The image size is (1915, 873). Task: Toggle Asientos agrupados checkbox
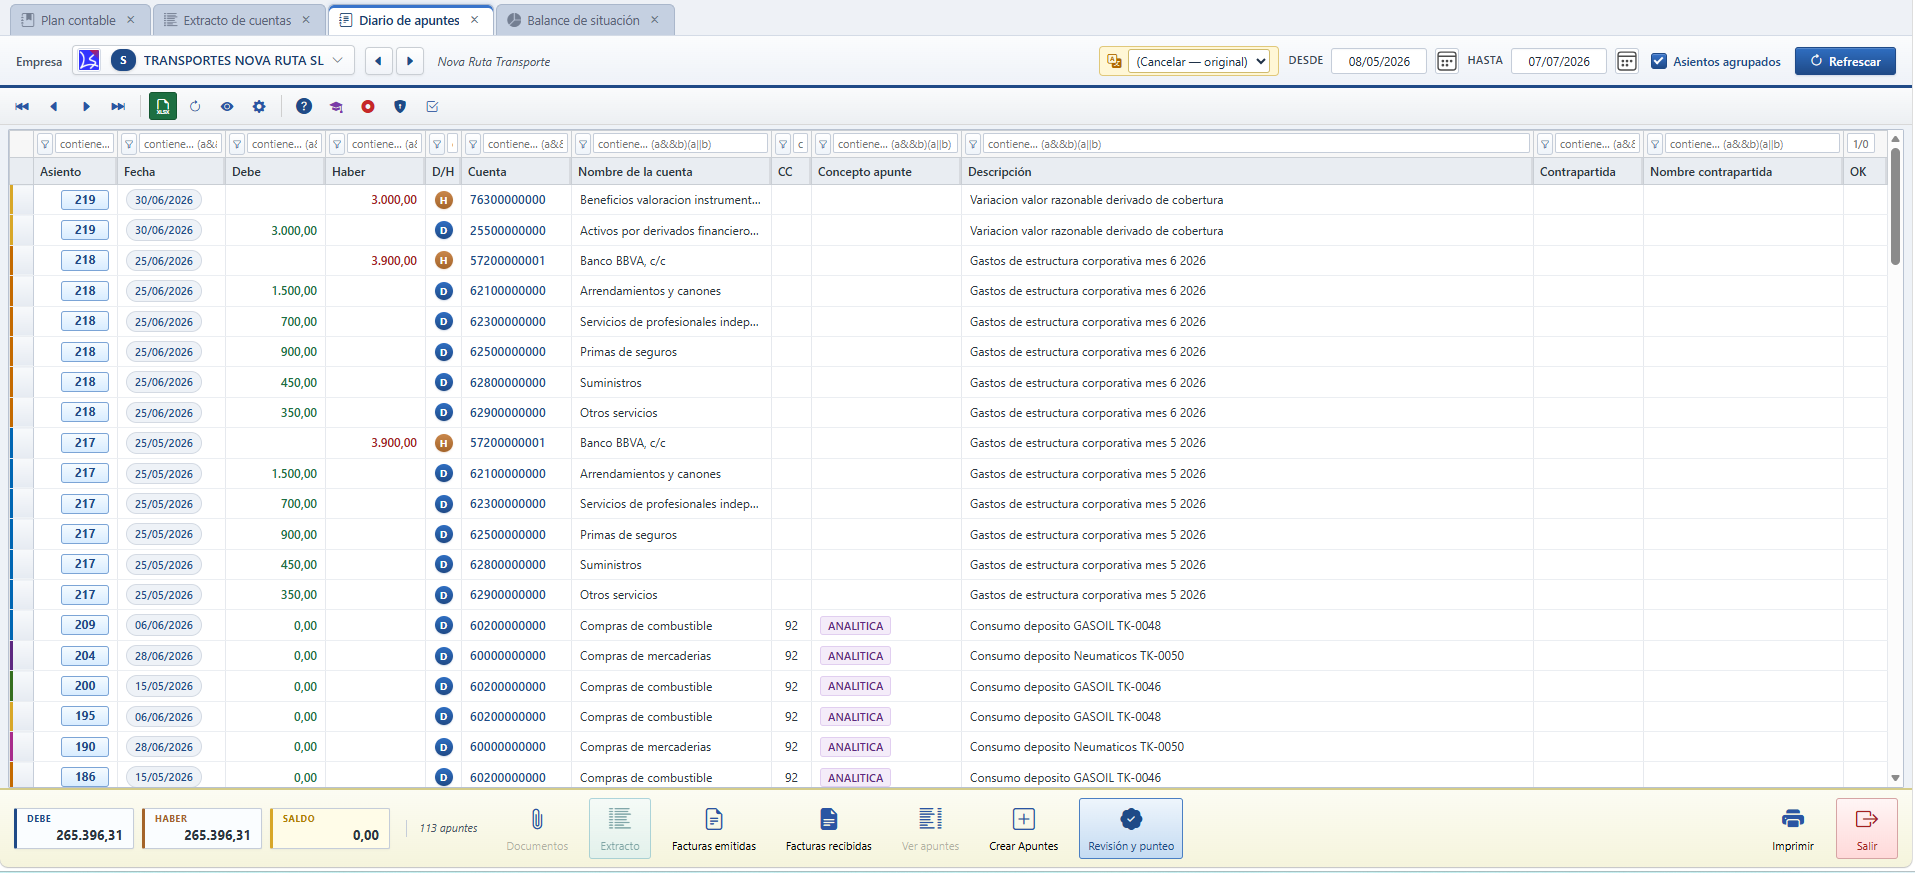[1659, 61]
